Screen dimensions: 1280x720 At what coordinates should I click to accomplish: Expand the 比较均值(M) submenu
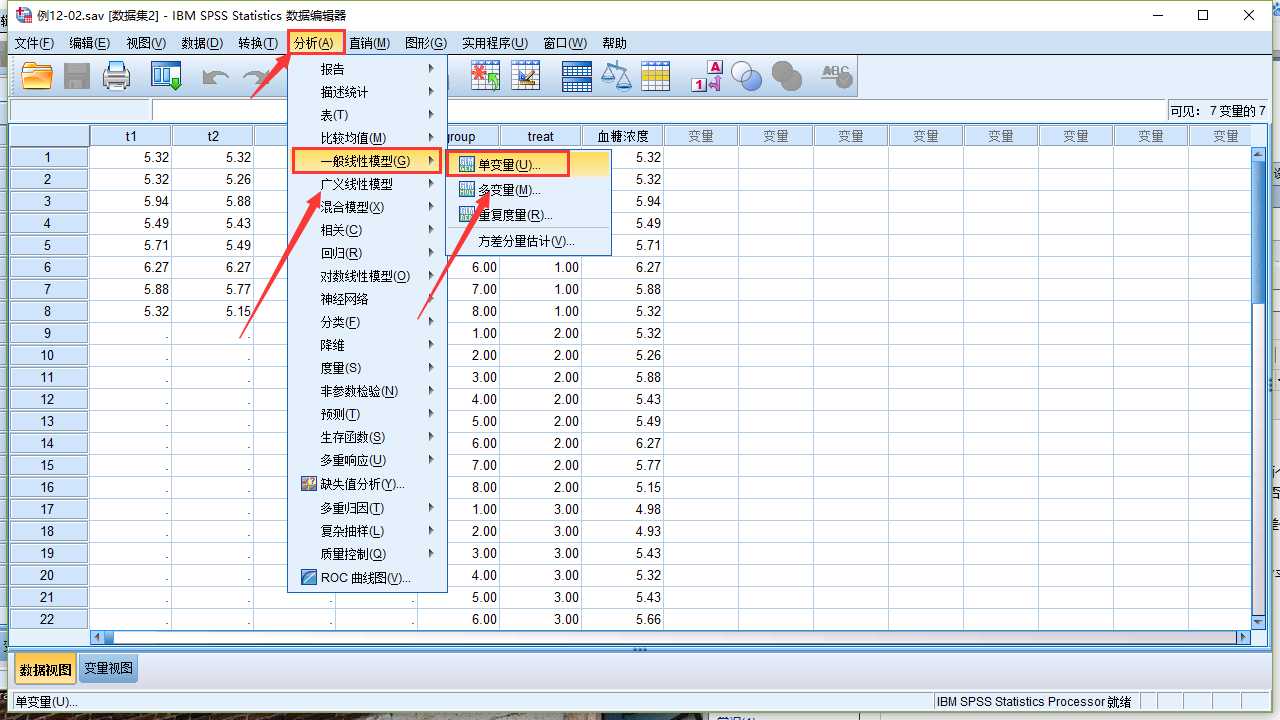click(367, 138)
